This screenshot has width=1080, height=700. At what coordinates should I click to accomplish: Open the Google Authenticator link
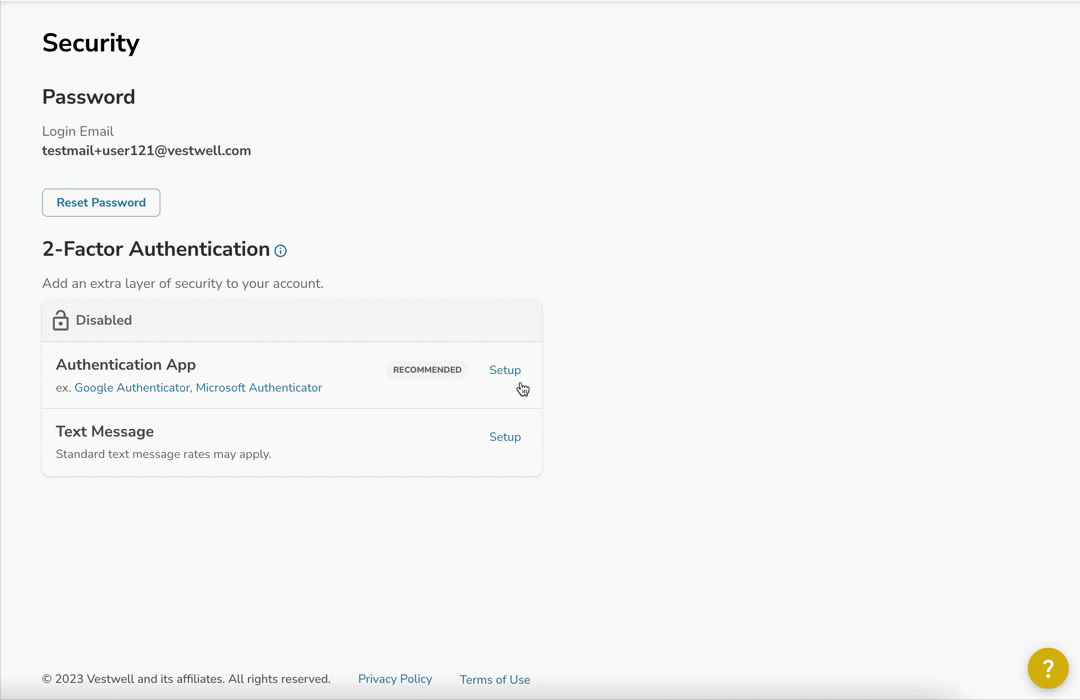(132, 388)
